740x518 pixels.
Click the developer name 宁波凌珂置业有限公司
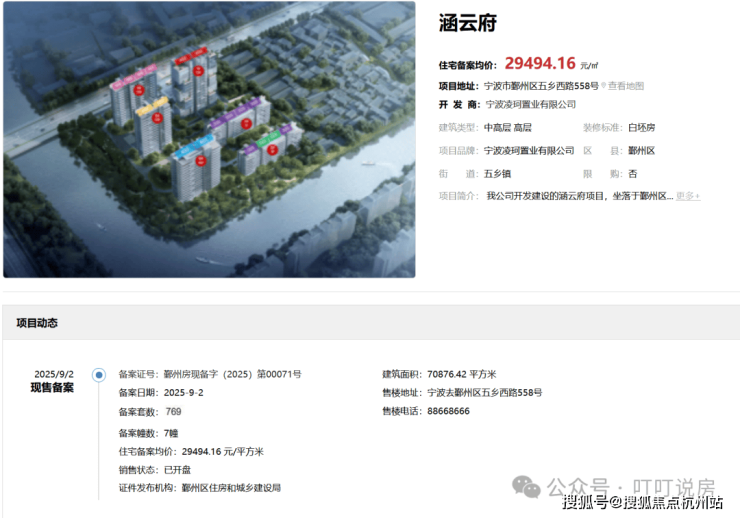pyautogui.click(x=530, y=104)
